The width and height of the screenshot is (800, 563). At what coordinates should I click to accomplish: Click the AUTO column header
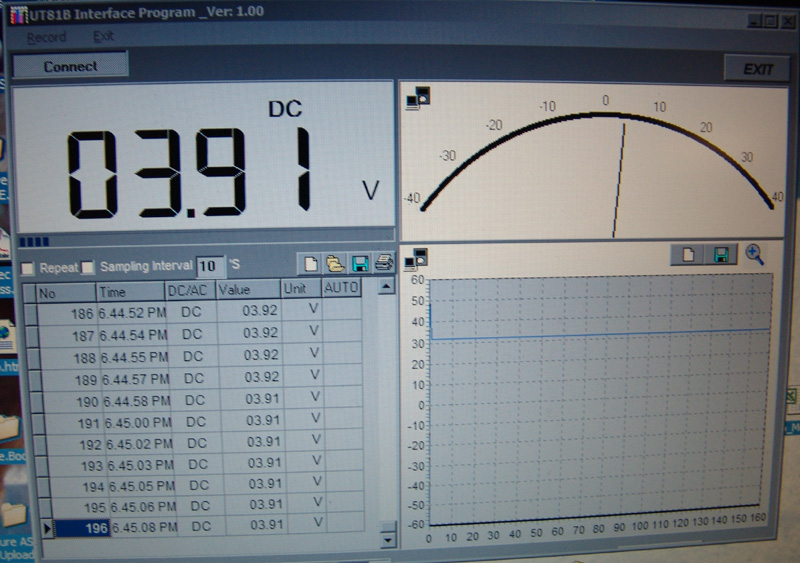(341, 287)
